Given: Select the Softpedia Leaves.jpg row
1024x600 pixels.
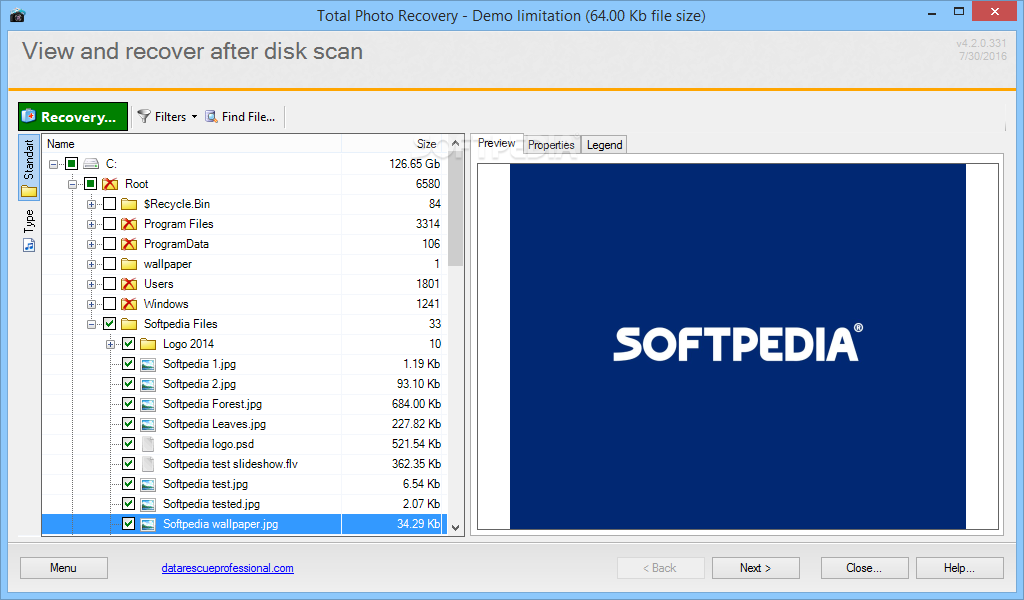Looking at the screenshot, I should [244, 424].
